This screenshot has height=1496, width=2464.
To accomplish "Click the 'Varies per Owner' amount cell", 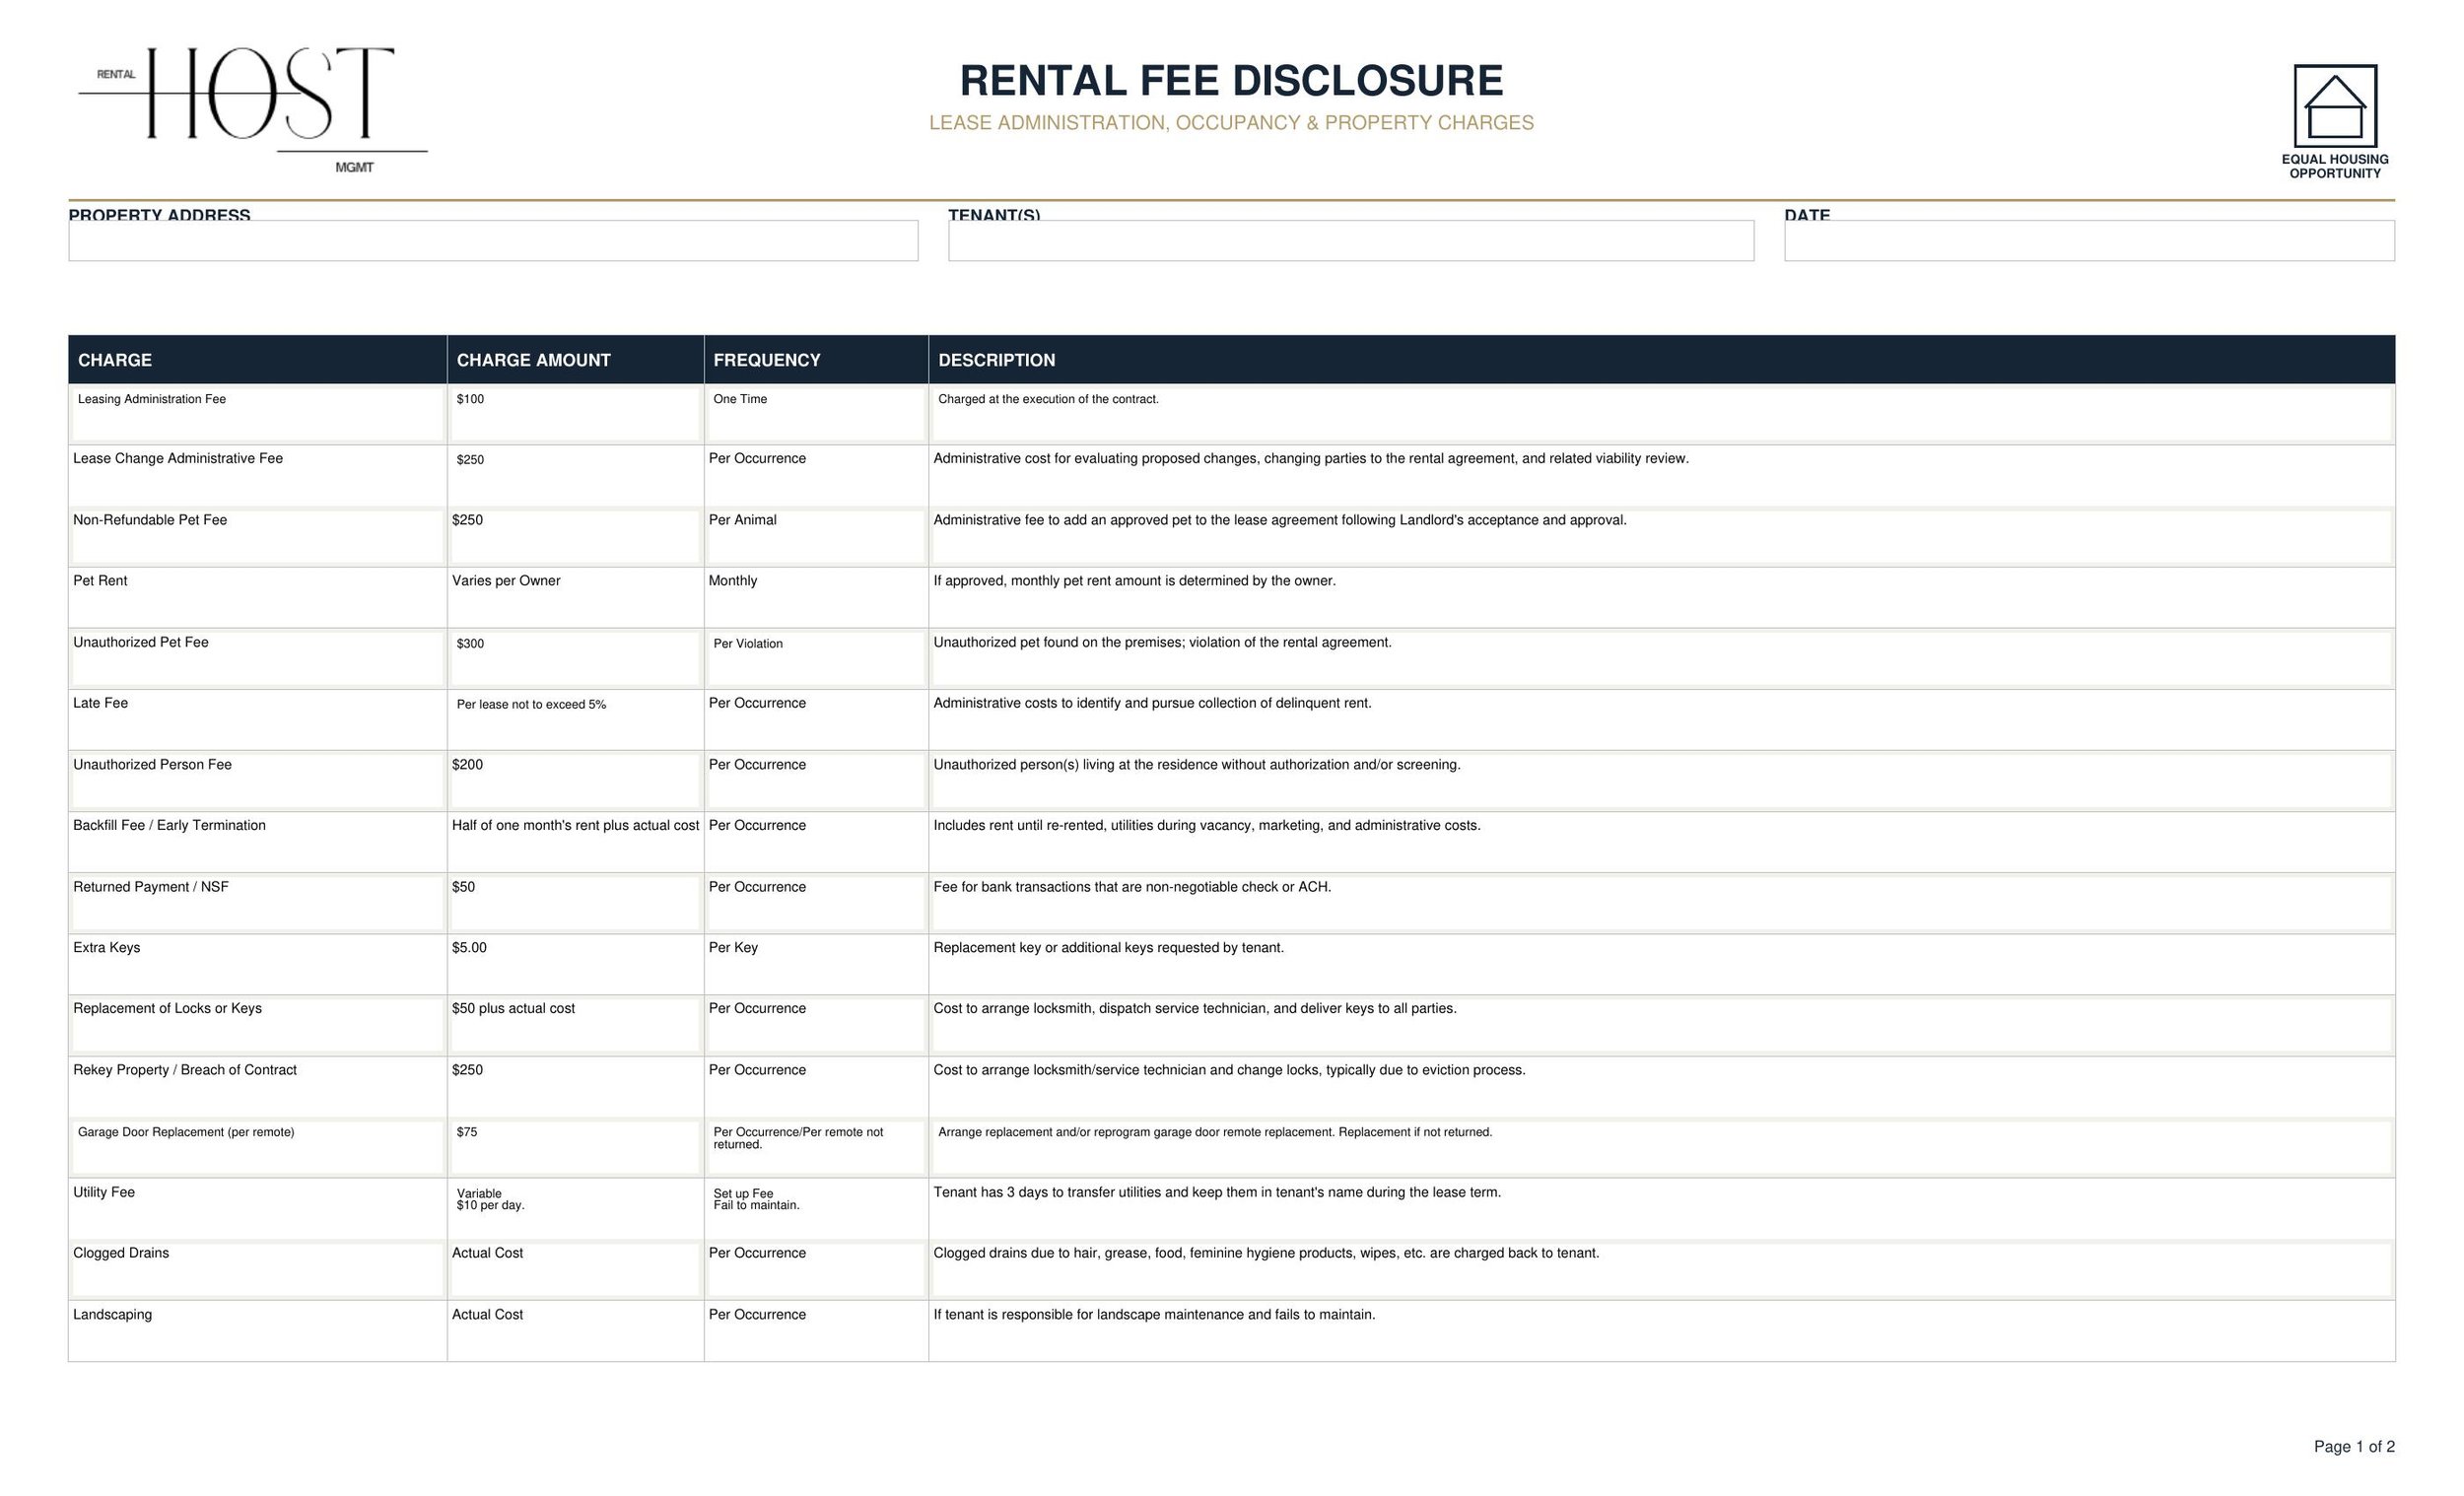I will point(576,598).
